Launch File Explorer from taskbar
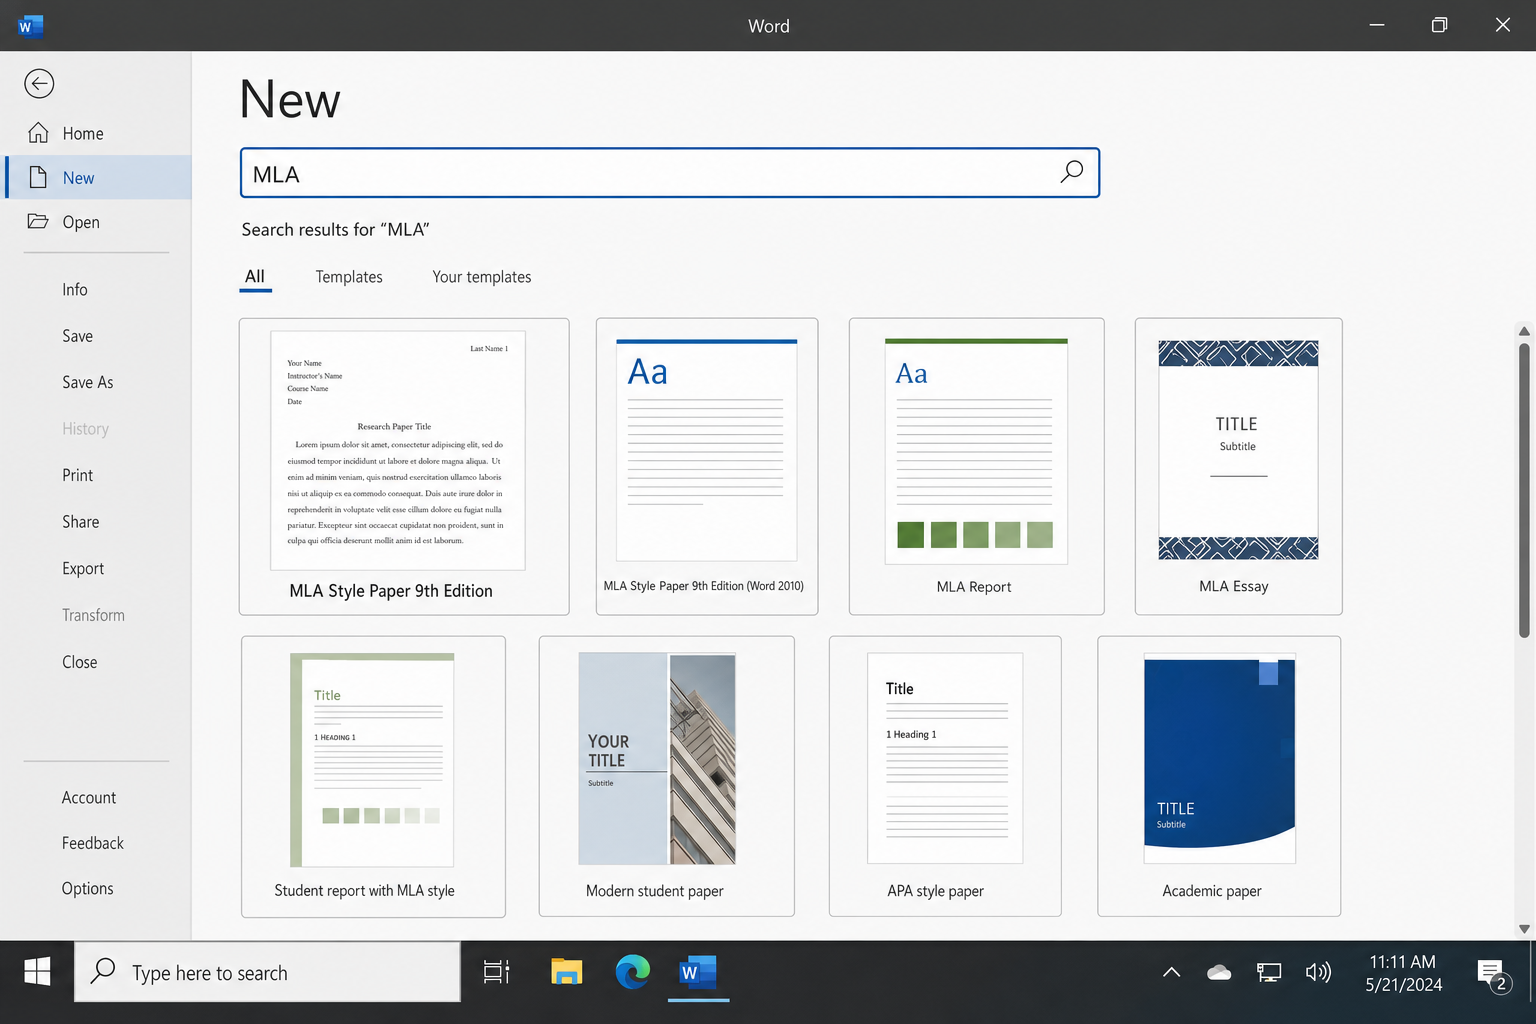This screenshot has height=1024, width=1536. pyautogui.click(x=566, y=971)
